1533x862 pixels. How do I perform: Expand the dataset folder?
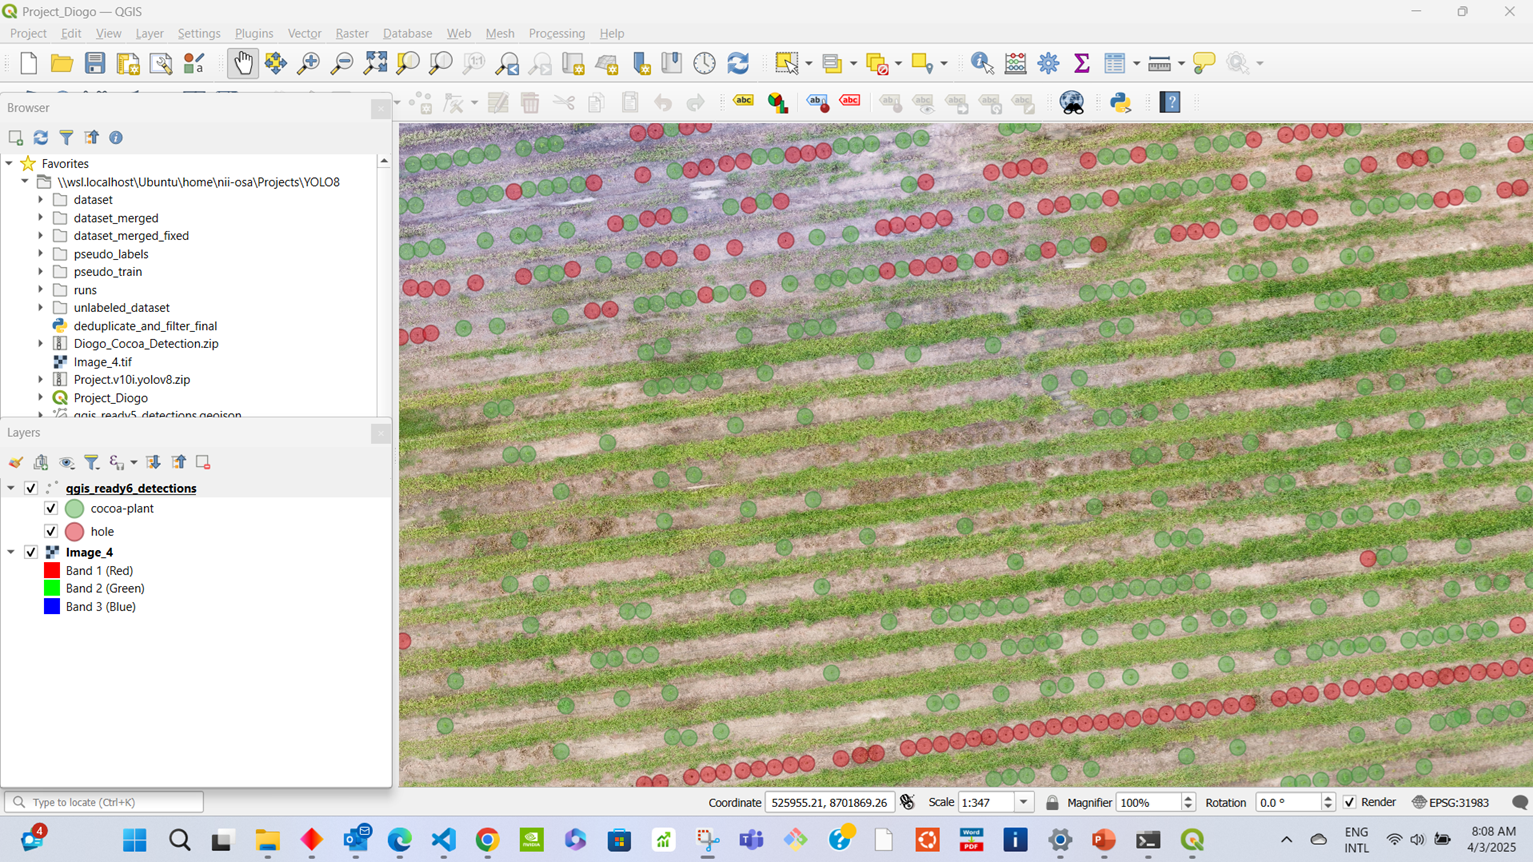(41, 200)
